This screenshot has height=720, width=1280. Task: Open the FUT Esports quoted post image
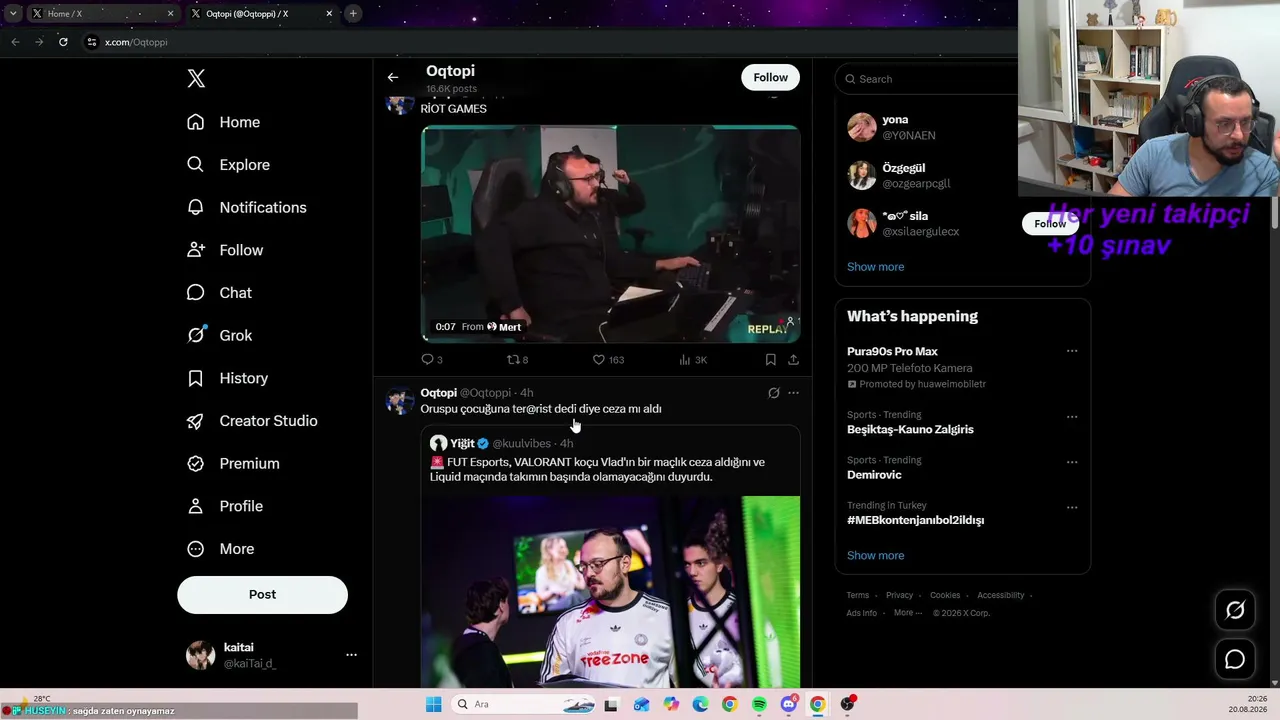610,592
